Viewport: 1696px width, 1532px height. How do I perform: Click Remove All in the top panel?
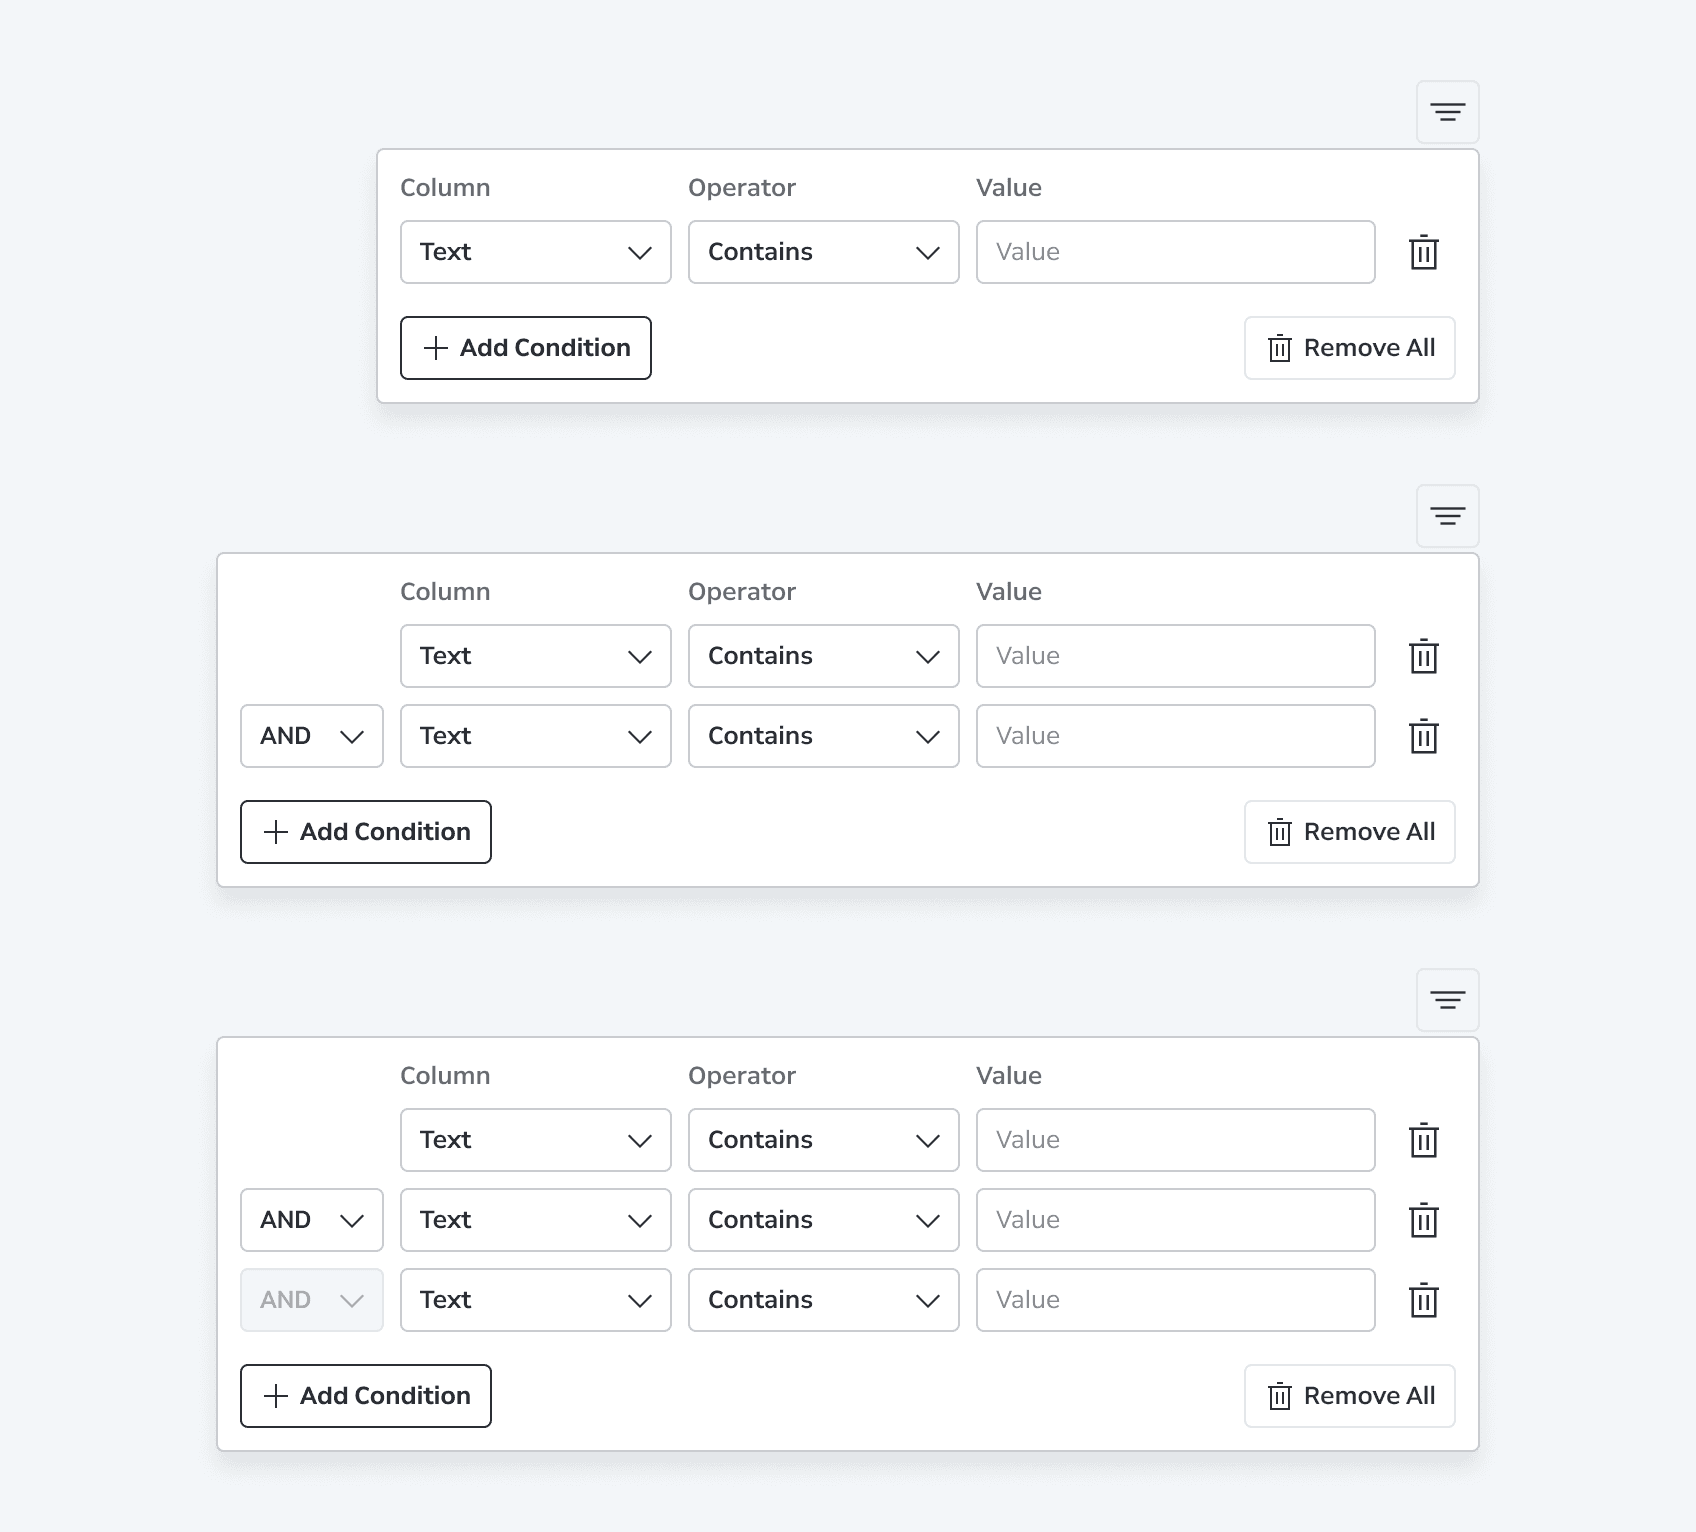pos(1350,348)
